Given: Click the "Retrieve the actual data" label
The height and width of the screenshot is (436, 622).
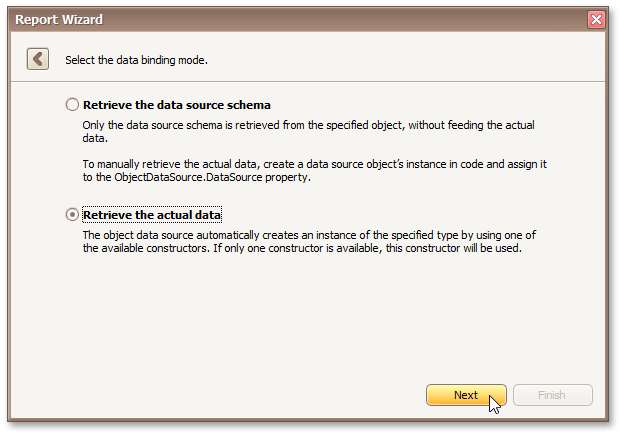Looking at the screenshot, I should click(x=152, y=215).
